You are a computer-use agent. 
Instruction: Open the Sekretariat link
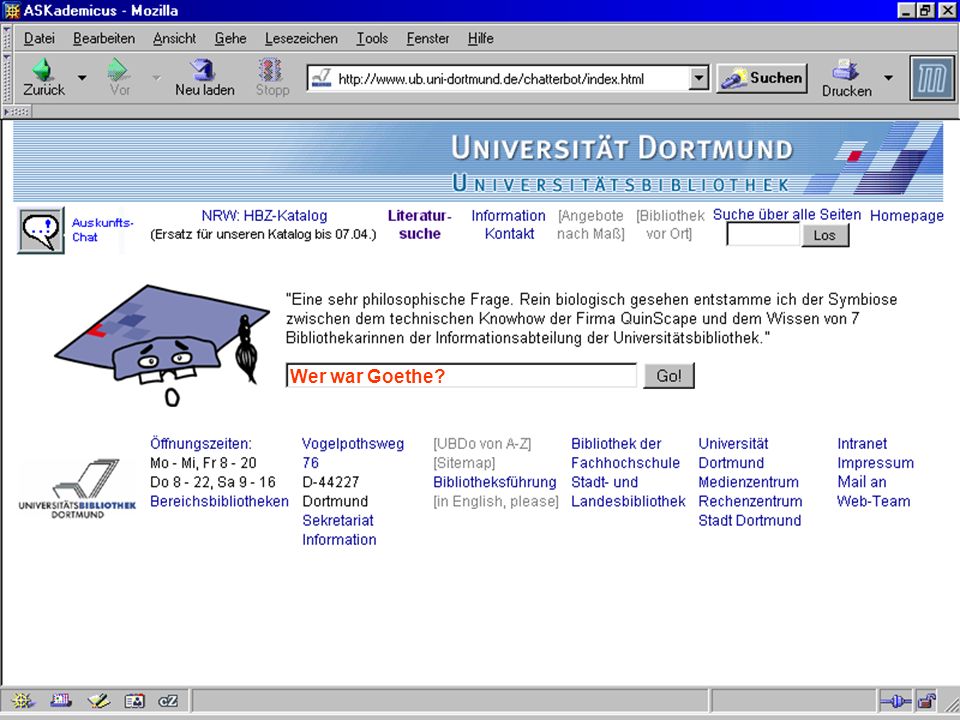tap(338, 520)
